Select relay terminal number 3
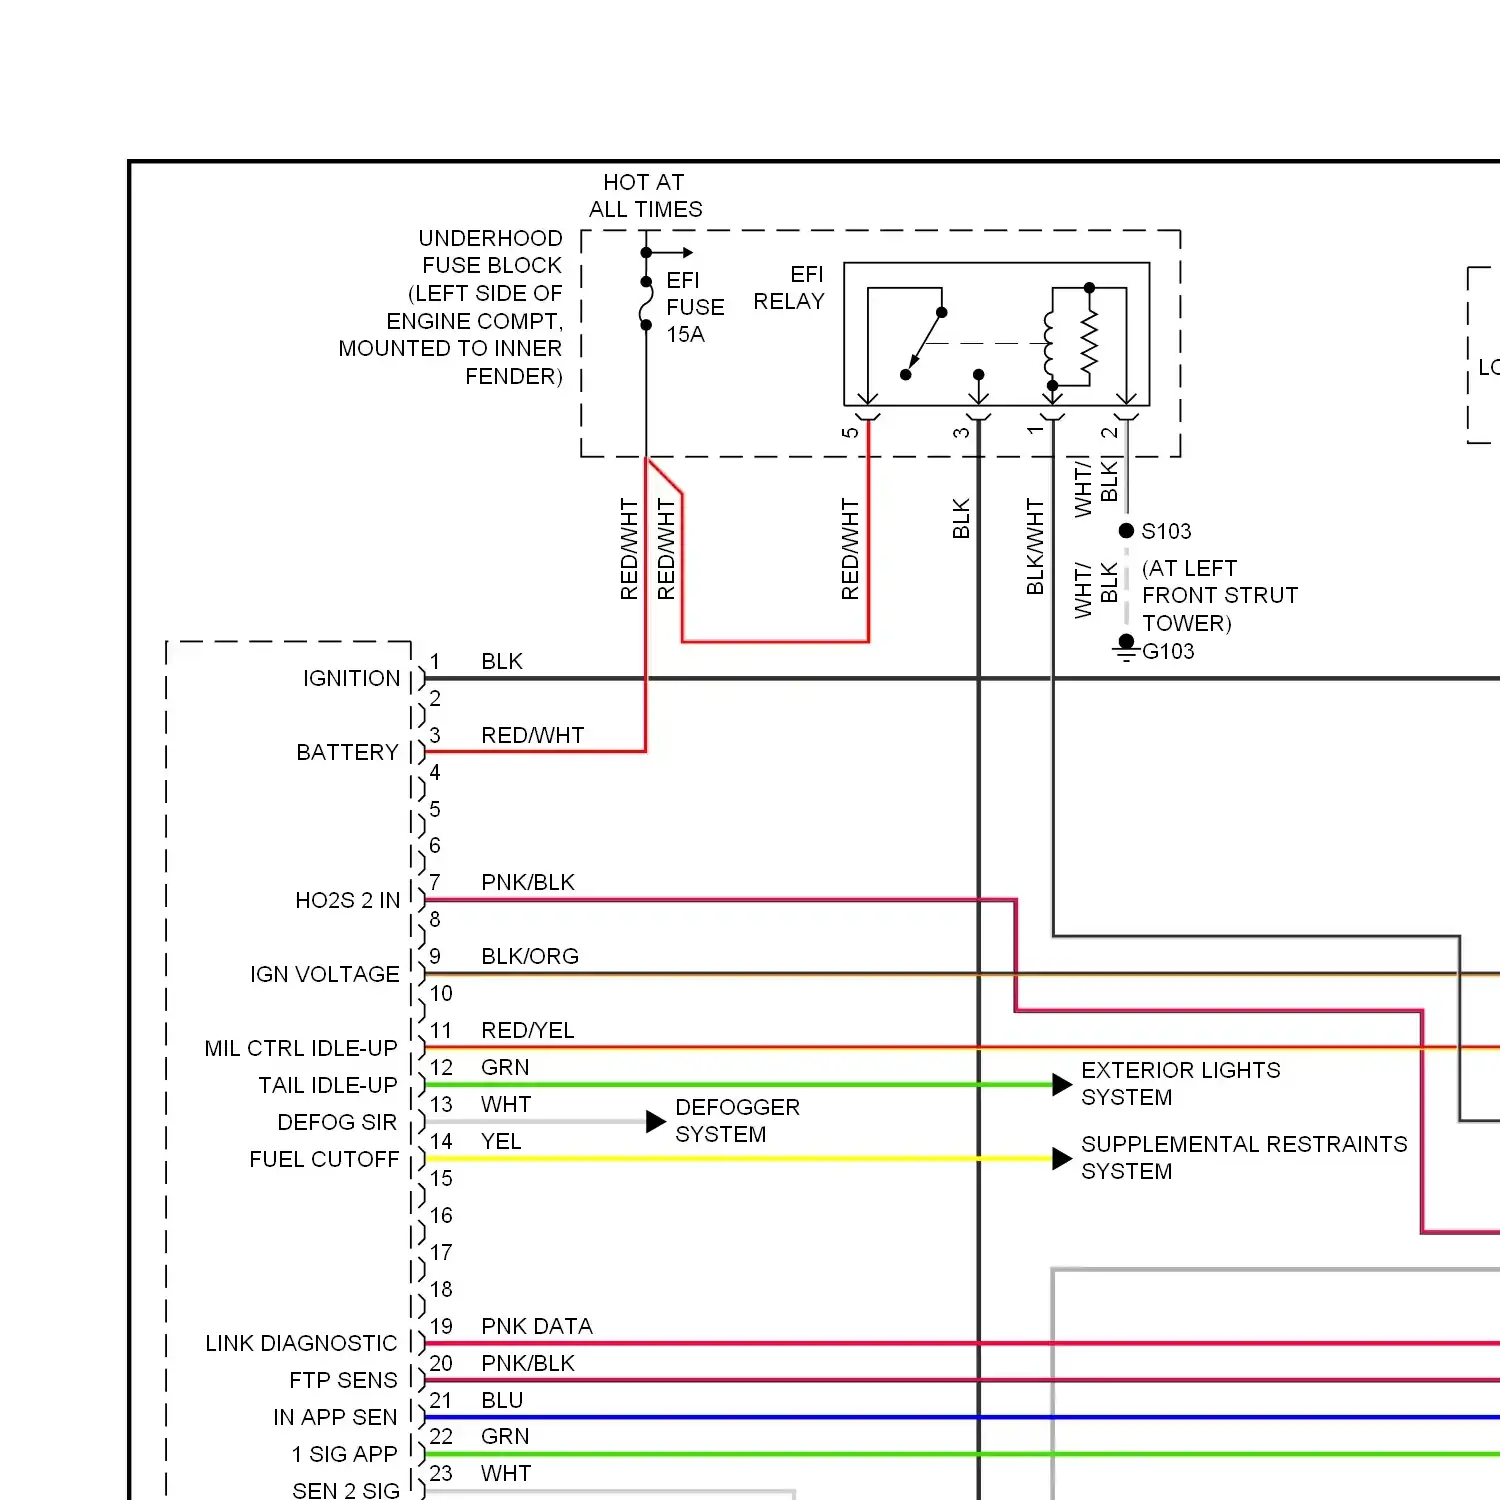This screenshot has width=1500, height=1500. coord(961,433)
